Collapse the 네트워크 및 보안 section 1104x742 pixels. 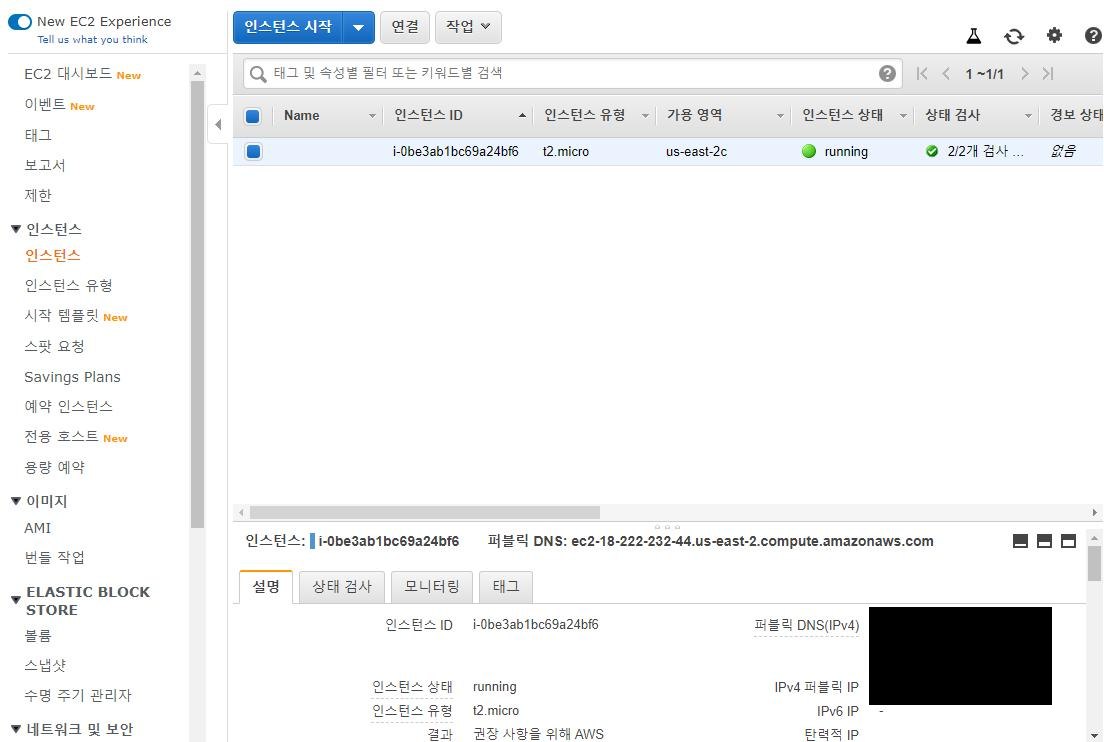pyautogui.click(x=15, y=729)
